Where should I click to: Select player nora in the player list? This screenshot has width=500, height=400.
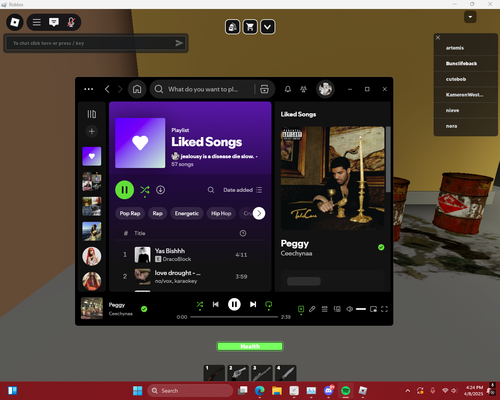point(452,126)
